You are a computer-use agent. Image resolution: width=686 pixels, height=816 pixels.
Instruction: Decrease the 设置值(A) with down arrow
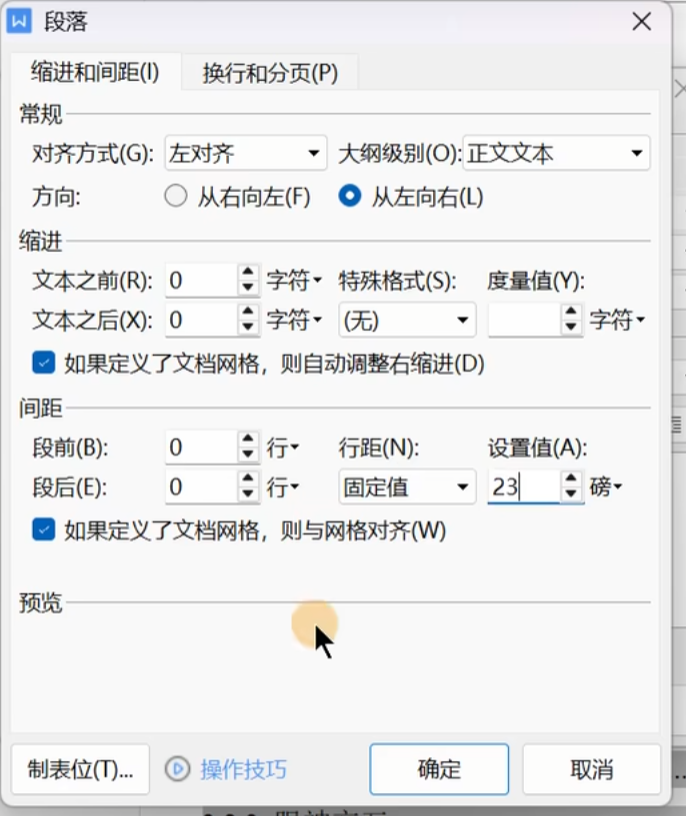(x=571, y=494)
